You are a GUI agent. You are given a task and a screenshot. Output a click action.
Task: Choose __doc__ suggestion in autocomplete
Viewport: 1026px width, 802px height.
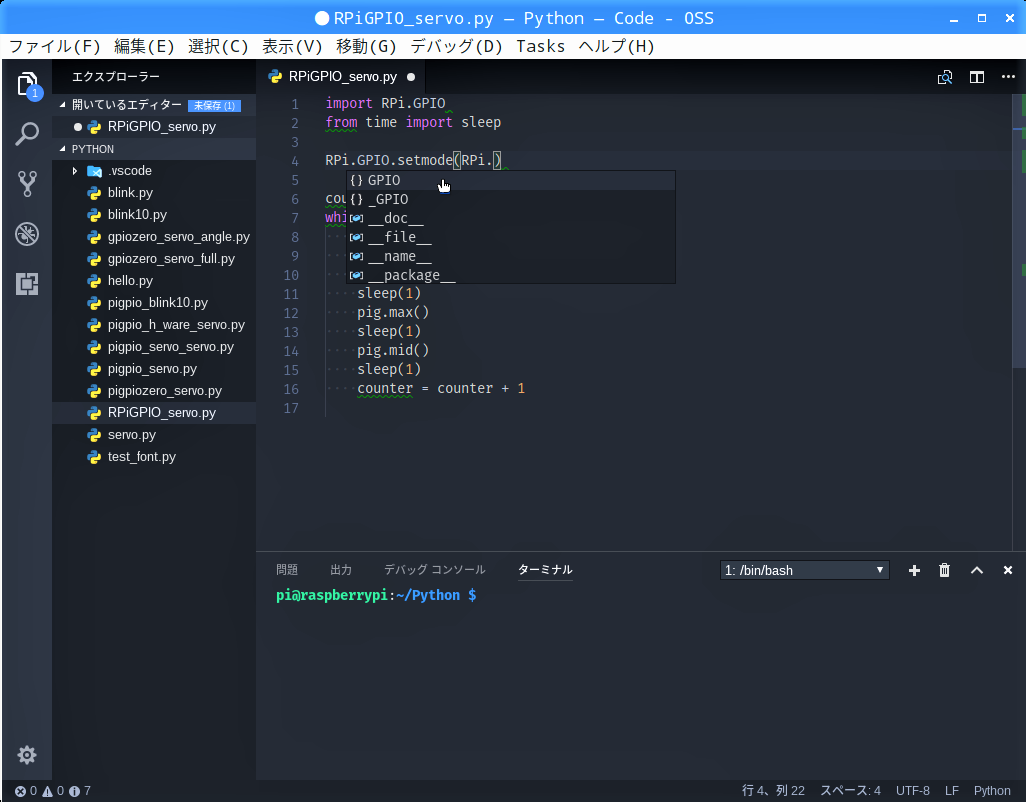click(x=510, y=218)
